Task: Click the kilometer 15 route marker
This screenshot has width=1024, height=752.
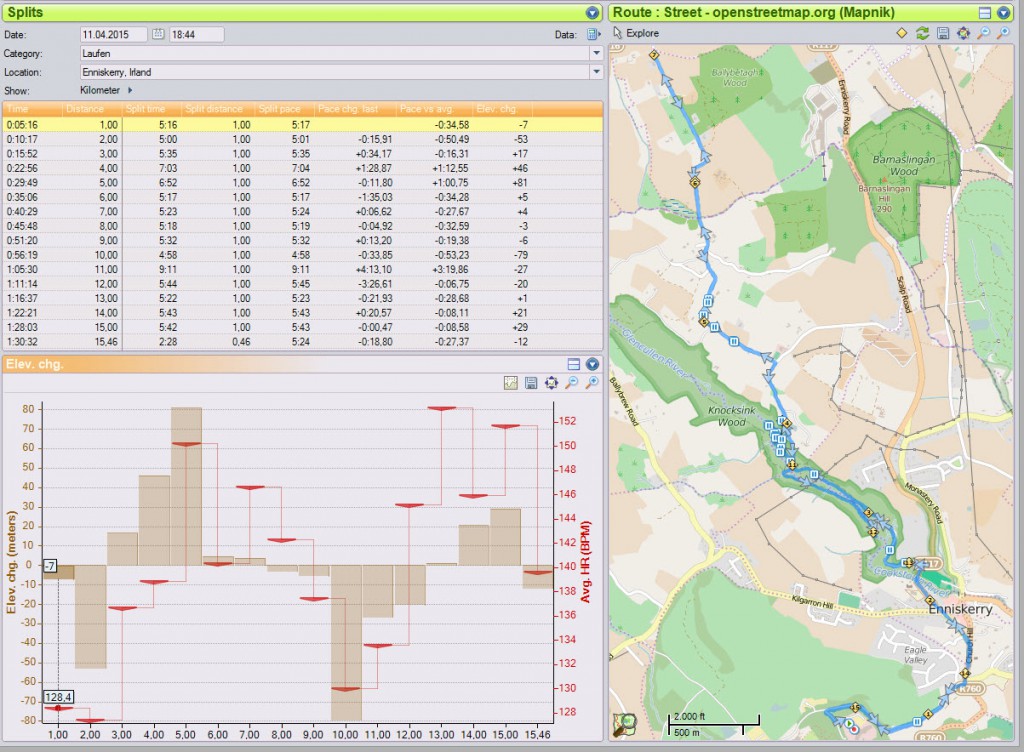Action: [856, 708]
